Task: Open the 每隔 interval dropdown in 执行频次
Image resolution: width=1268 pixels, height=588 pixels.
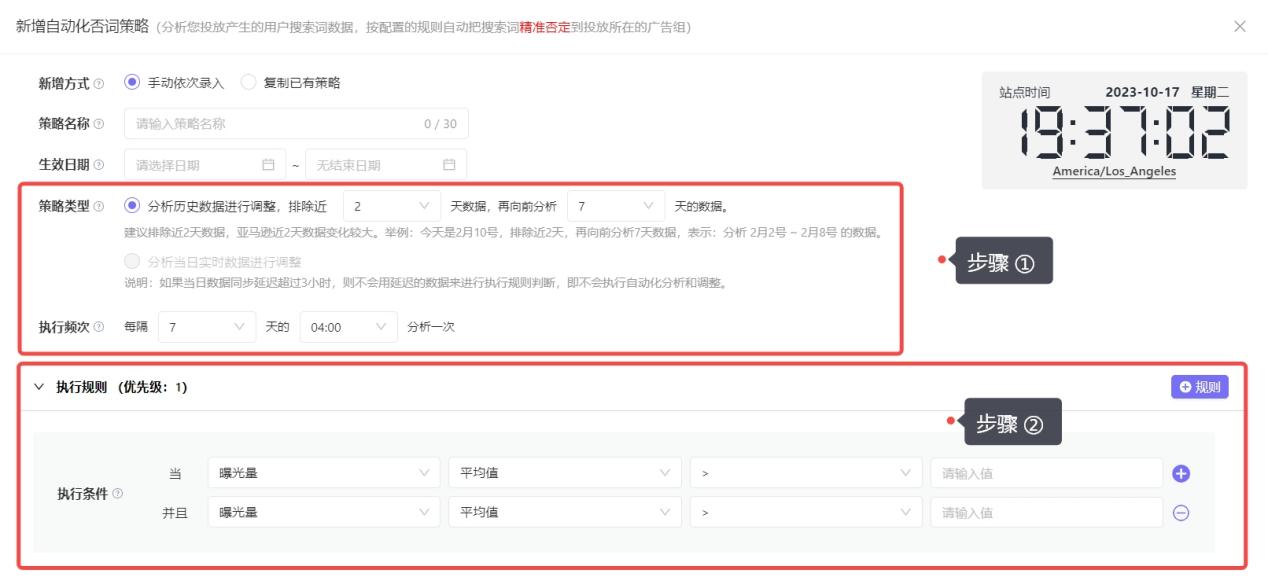Action: pyautogui.click(x=208, y=328)
